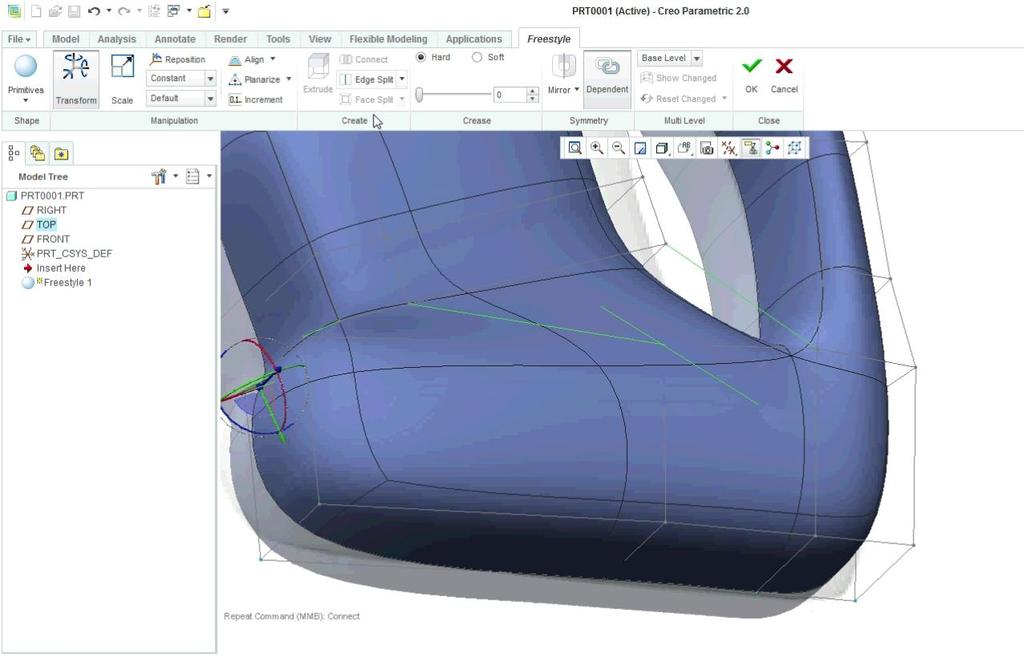This screenshot has height=662, width=1024.
Task: Click the Save icon in quick access
Action: point(74,11)
